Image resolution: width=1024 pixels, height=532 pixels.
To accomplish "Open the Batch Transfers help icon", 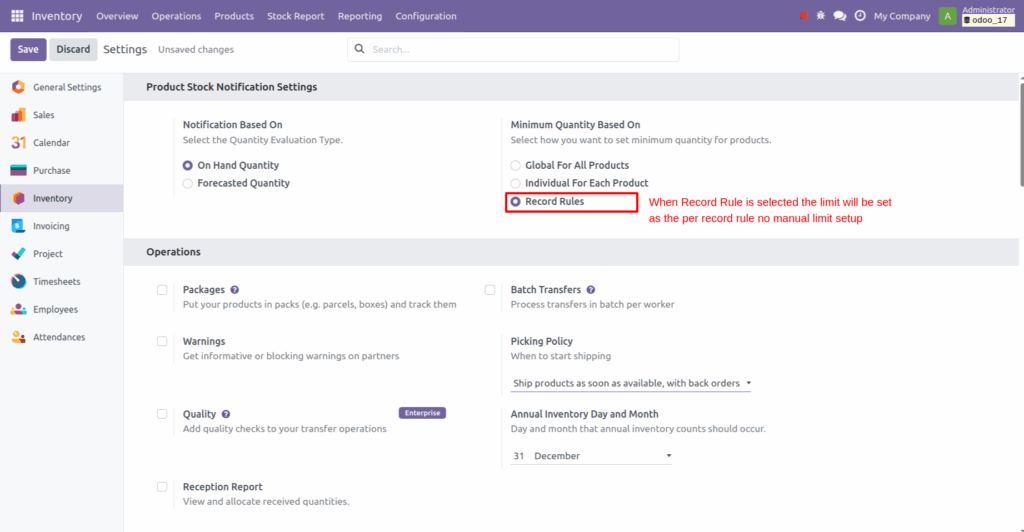I will coord(590,290).
